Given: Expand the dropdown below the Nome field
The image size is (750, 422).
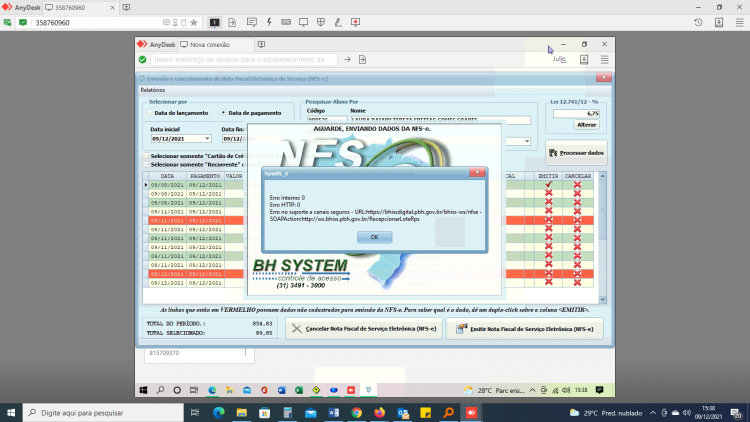Looking at the screenshot, I should tap(527, 141).
